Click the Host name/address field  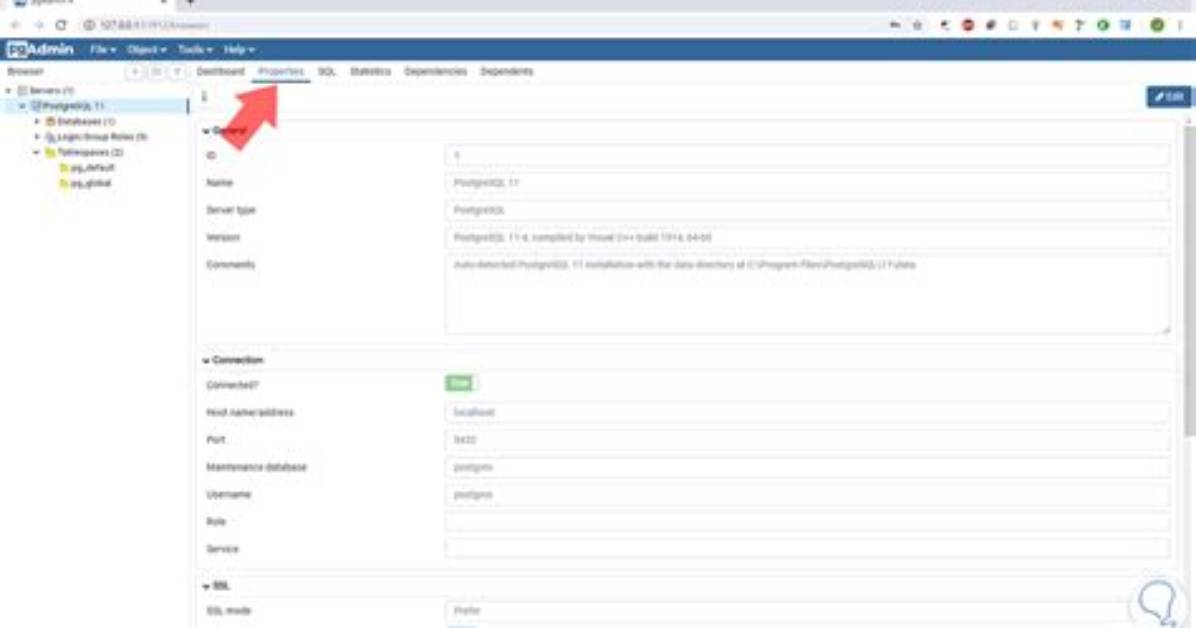807,412
